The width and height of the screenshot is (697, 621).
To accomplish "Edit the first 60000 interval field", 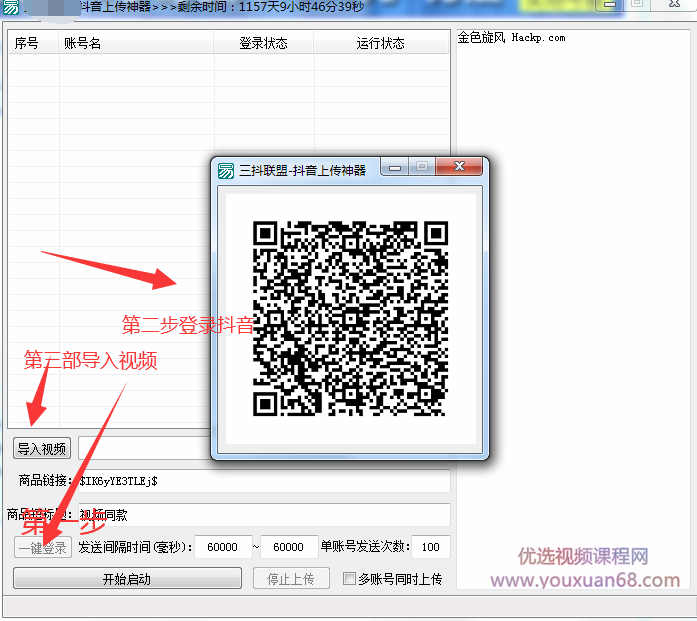I will [223, 547].
